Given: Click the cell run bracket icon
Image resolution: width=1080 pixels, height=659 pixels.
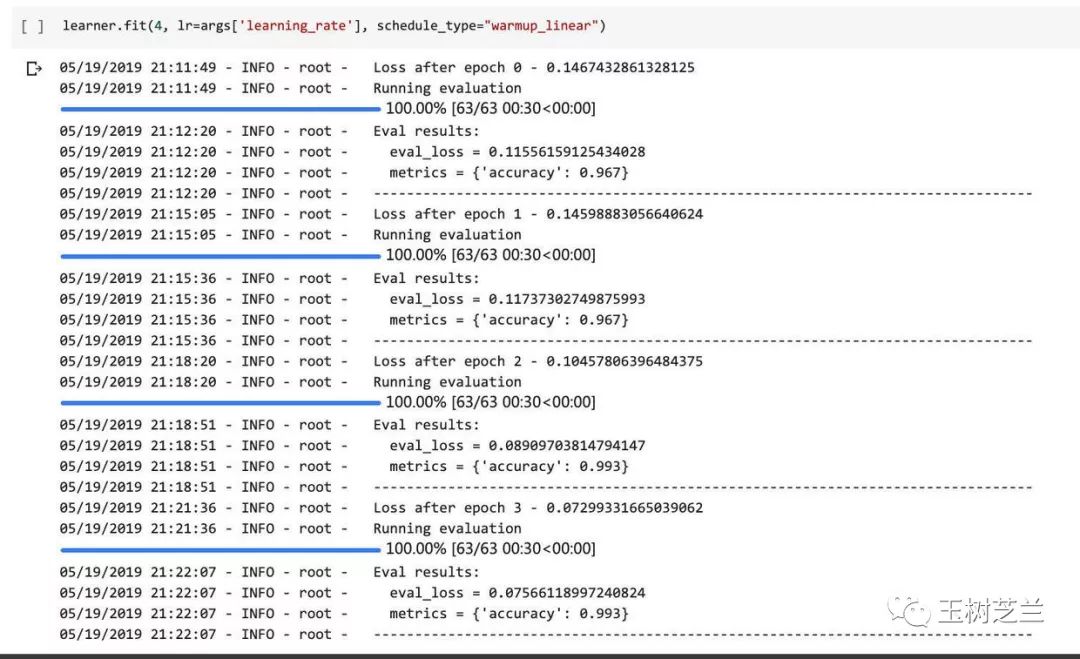Looking at the screenshot, I should coord(32,26).
